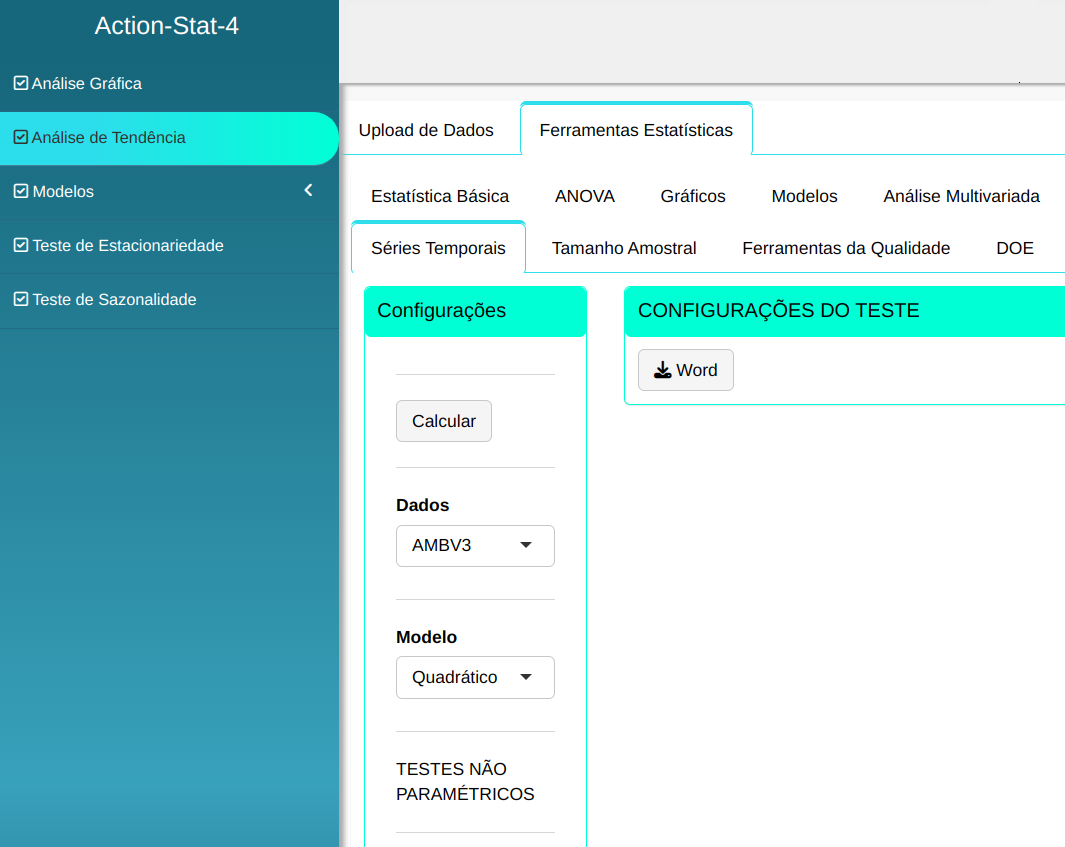This screenshot has height=847, width=1065.
Task: Open the Gráficos tab
Action: point(693,196)
